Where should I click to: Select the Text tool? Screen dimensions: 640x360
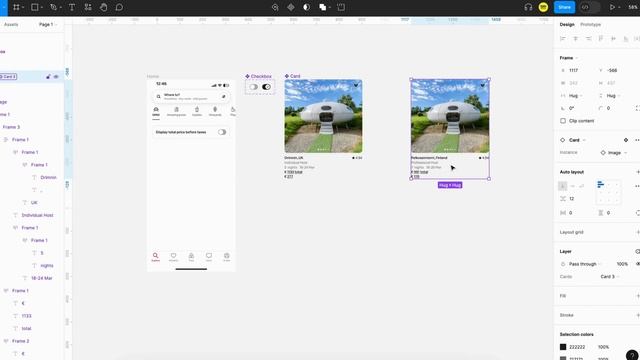pyautogui.click(x=72, y=7)
